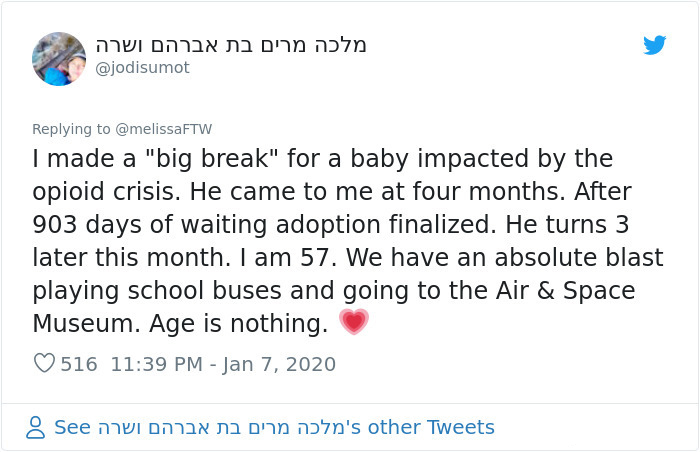Open the "See other Tweets" footer link
Screen dimensions: 700x452
(274, 428)
